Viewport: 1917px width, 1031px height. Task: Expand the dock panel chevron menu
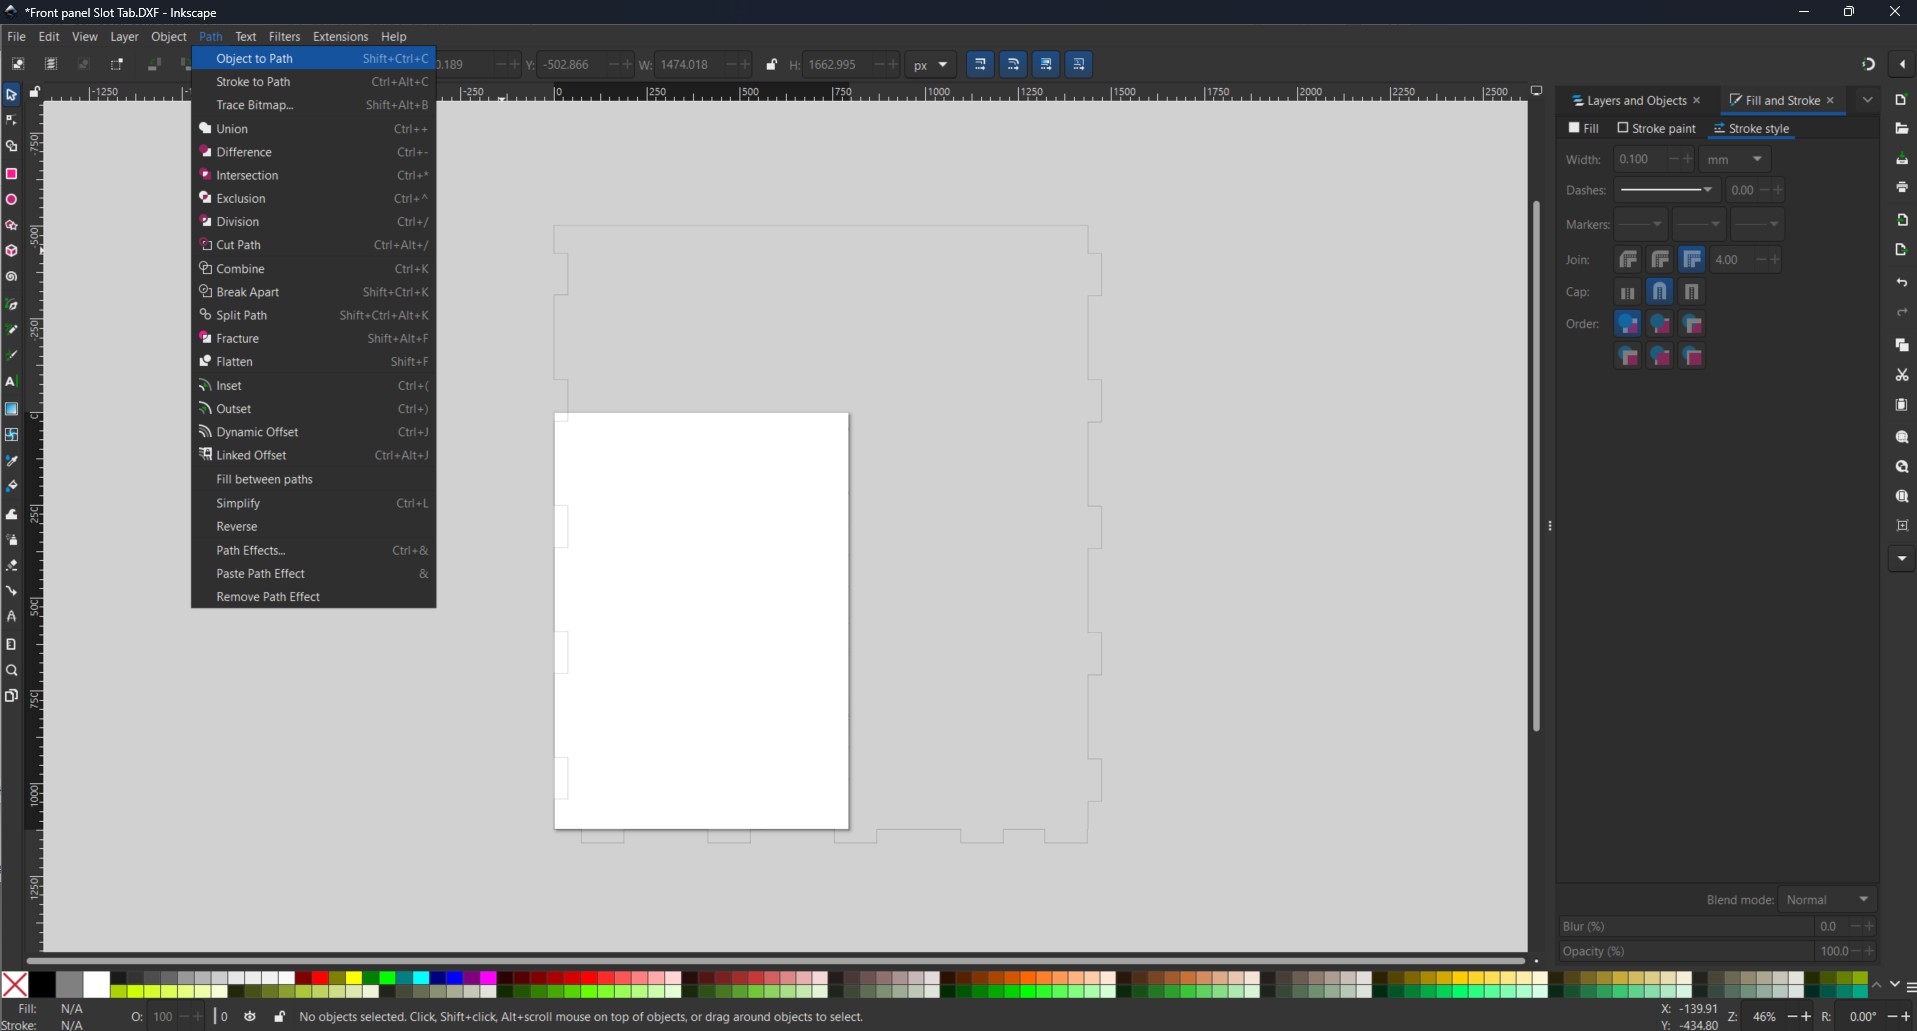tap(1867, 100)
